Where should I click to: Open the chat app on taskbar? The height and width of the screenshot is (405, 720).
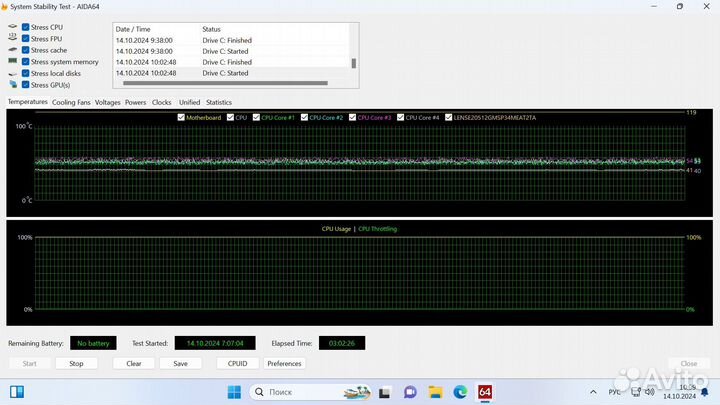point(410,392)
